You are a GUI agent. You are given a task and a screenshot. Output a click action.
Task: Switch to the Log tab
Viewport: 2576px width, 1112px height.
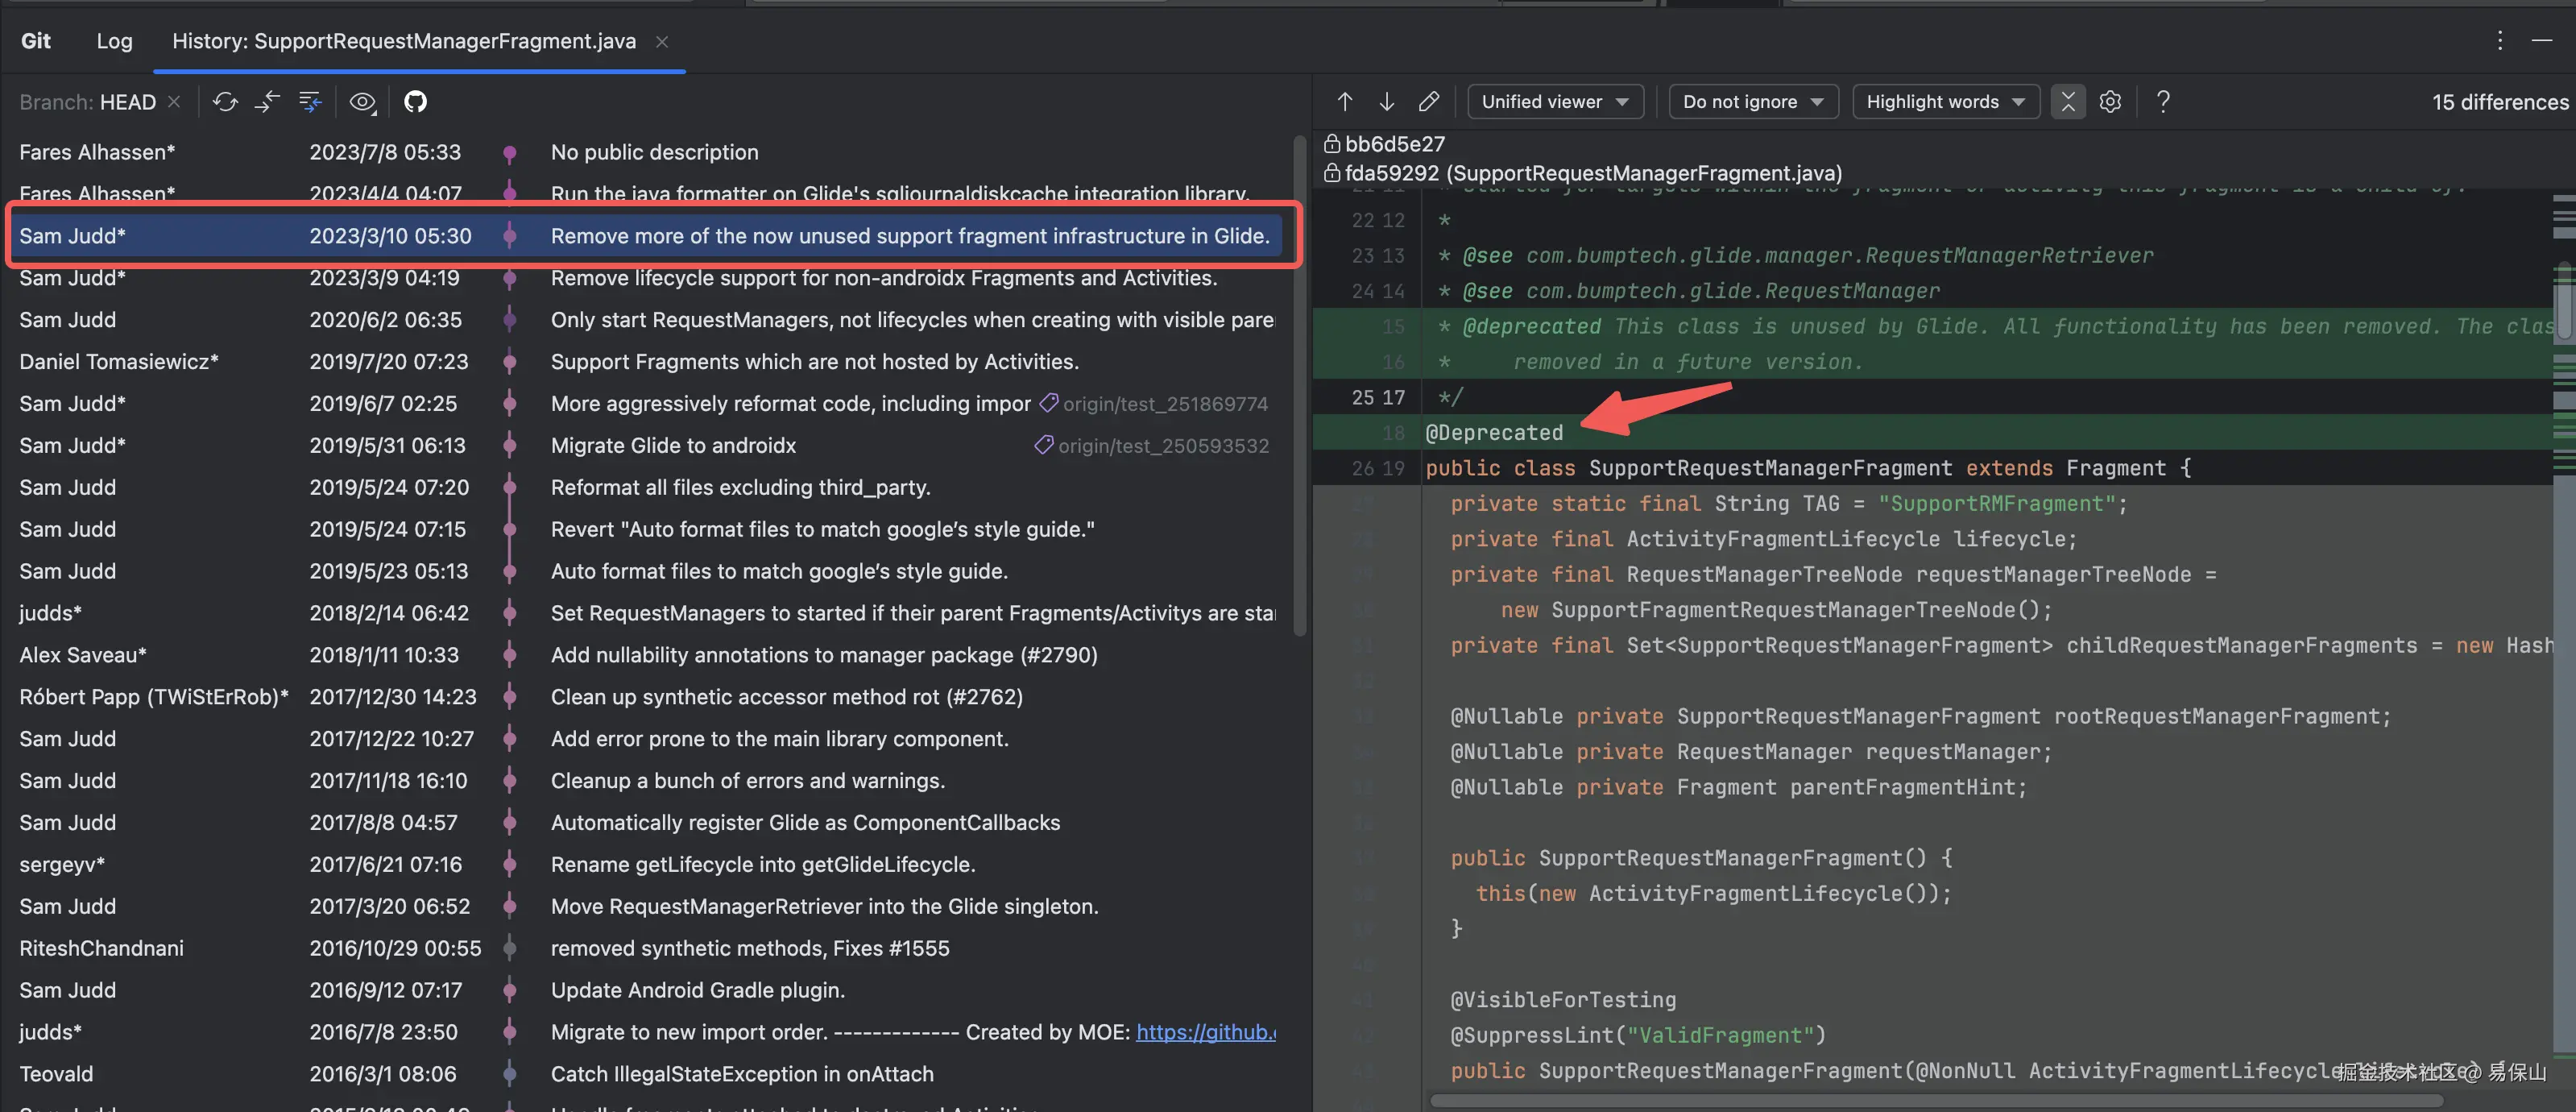pyautogui.click(x=114, y=41)
